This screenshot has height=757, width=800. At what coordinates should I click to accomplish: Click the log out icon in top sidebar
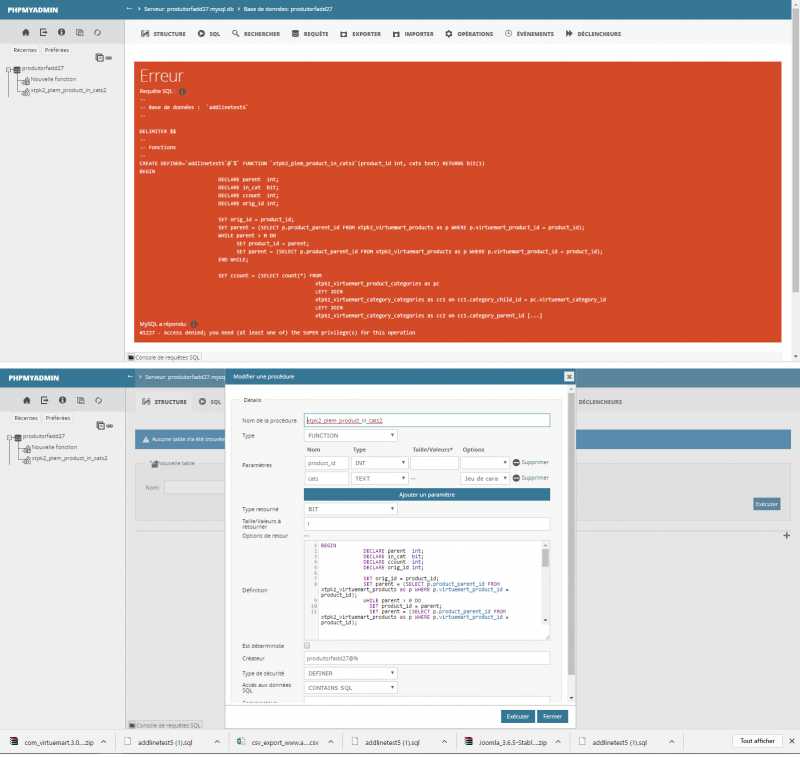43,32
